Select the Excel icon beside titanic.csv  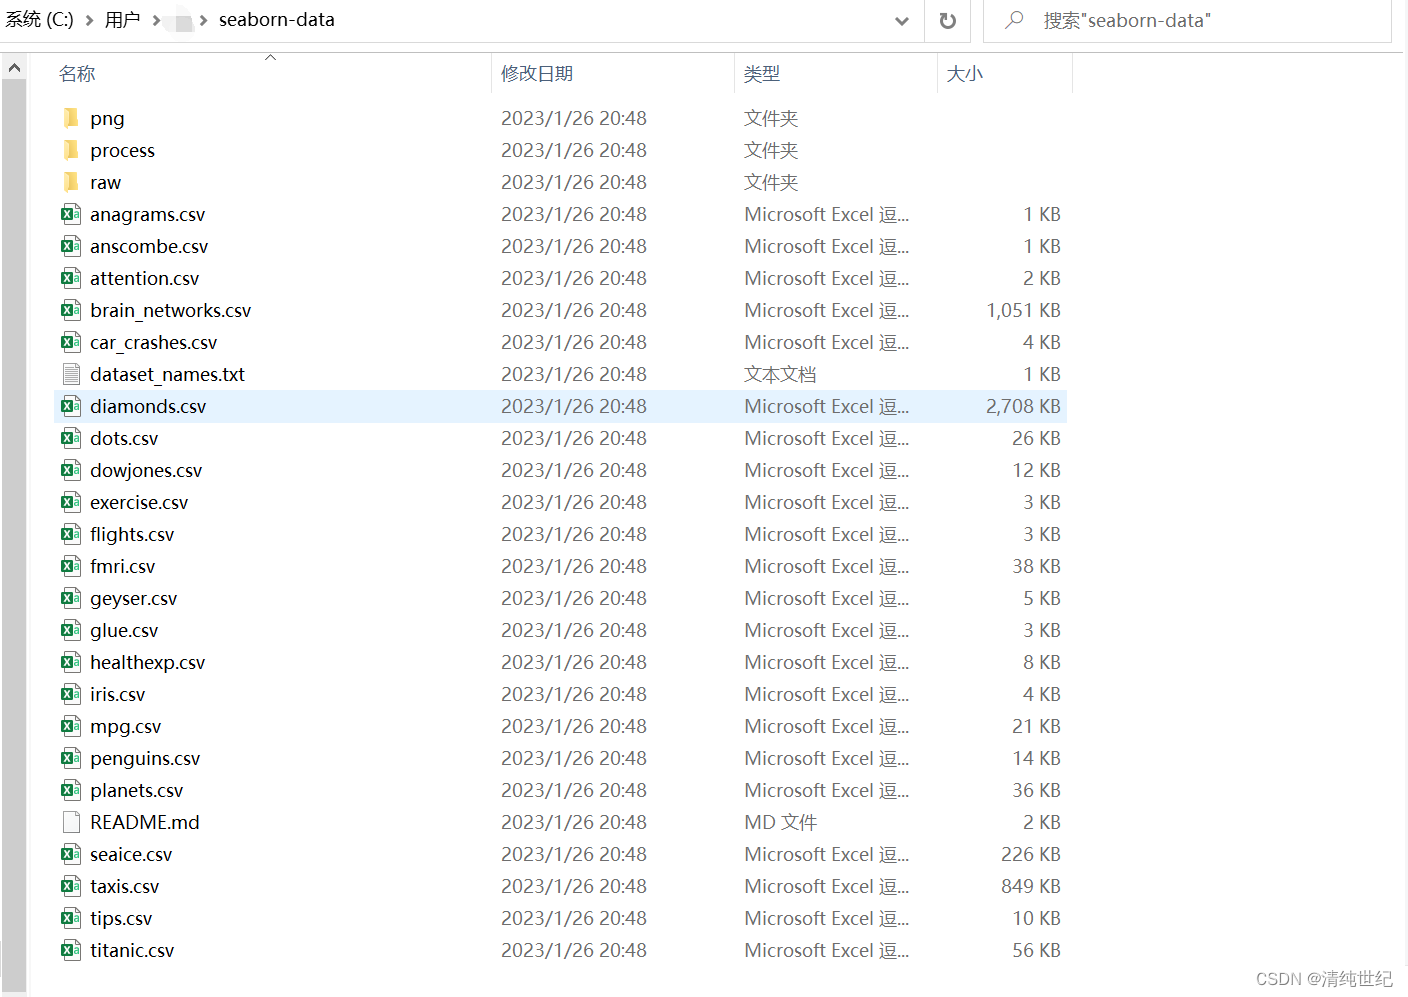pos(70,950)
